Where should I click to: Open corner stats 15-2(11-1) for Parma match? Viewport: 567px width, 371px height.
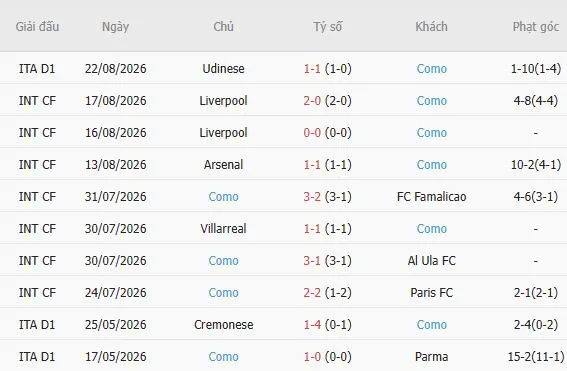point(536,357)
